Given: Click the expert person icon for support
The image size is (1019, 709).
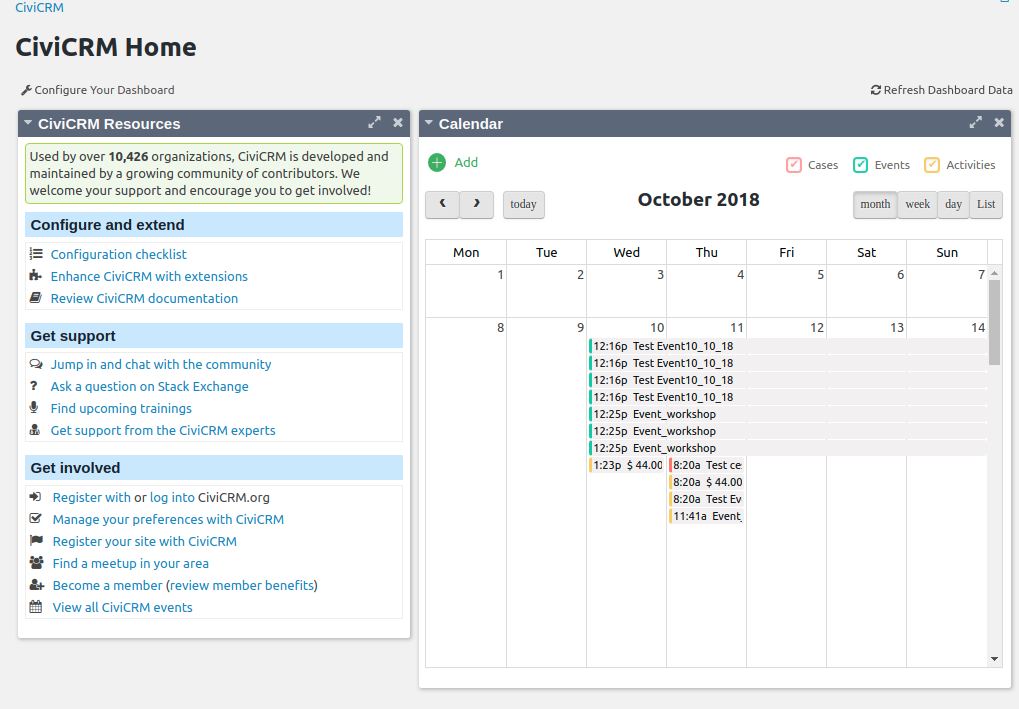Looking at the screenshot, I should click(x=36, y=430).
